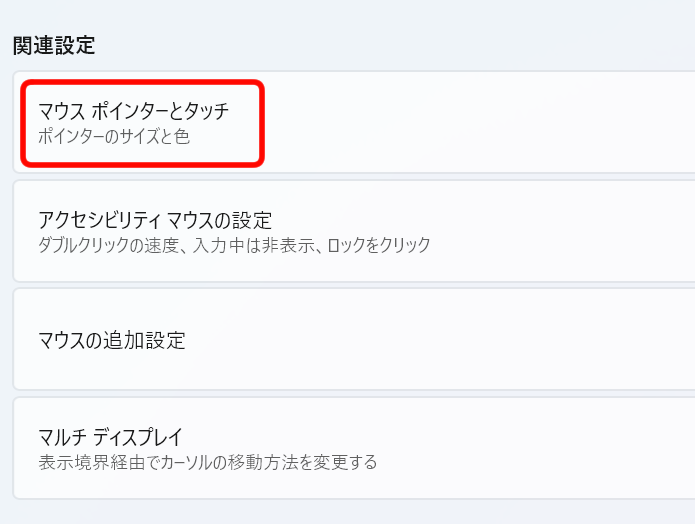This screenshot has height=524, width=695.
Task: Click the ダブルクリックの速度 description line
Action: coord(234,245)
